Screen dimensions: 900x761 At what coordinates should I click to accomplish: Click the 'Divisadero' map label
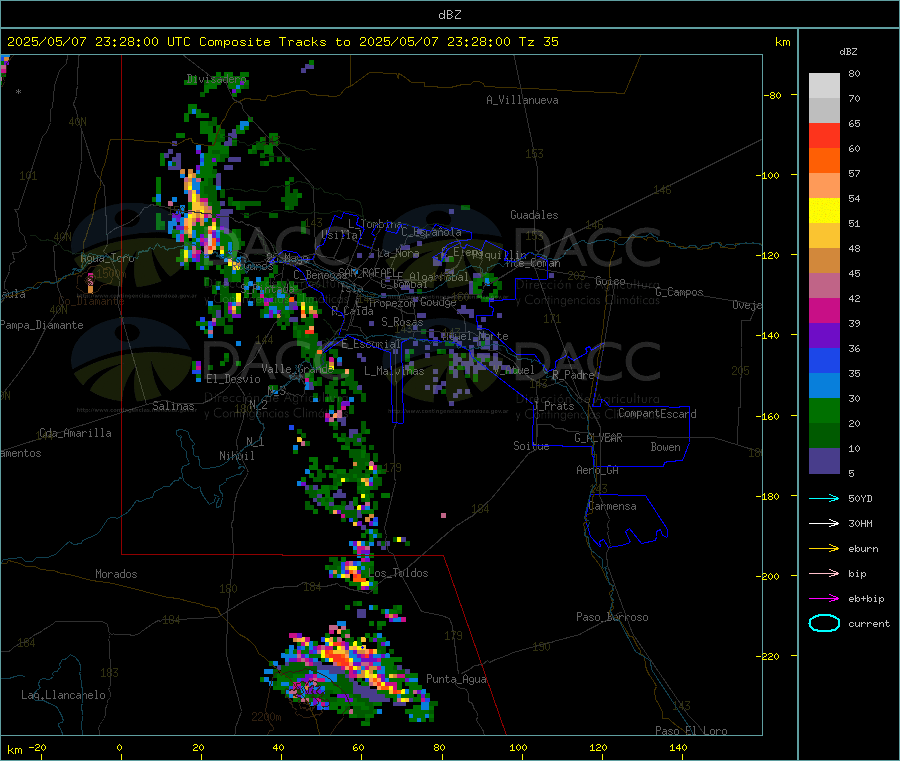click(x=216, y=79)
